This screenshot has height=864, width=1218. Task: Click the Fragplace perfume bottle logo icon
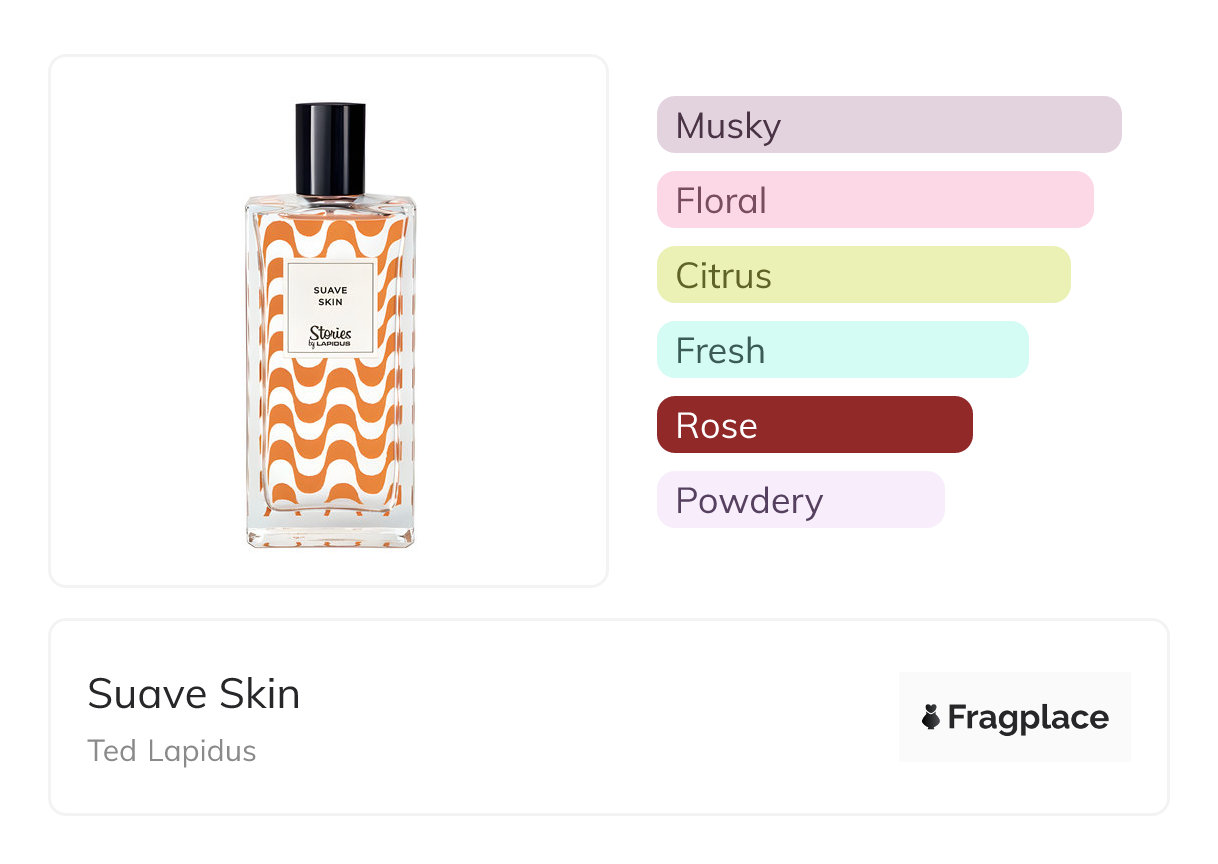(931, 717)
